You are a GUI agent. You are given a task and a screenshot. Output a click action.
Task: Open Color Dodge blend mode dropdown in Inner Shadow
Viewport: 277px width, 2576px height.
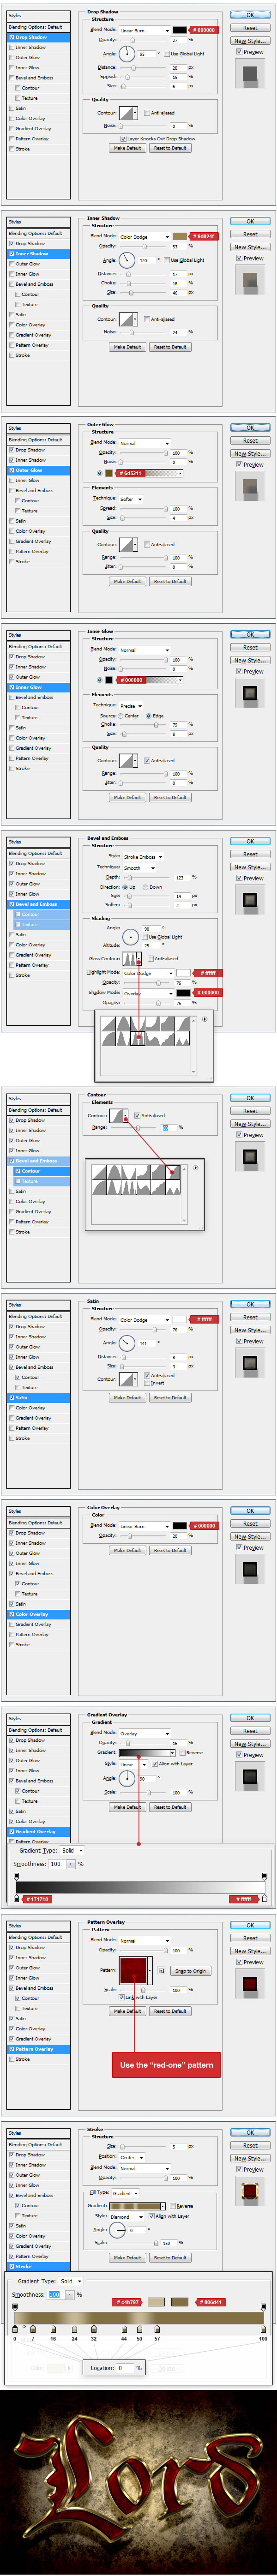[x=144, y=237]
